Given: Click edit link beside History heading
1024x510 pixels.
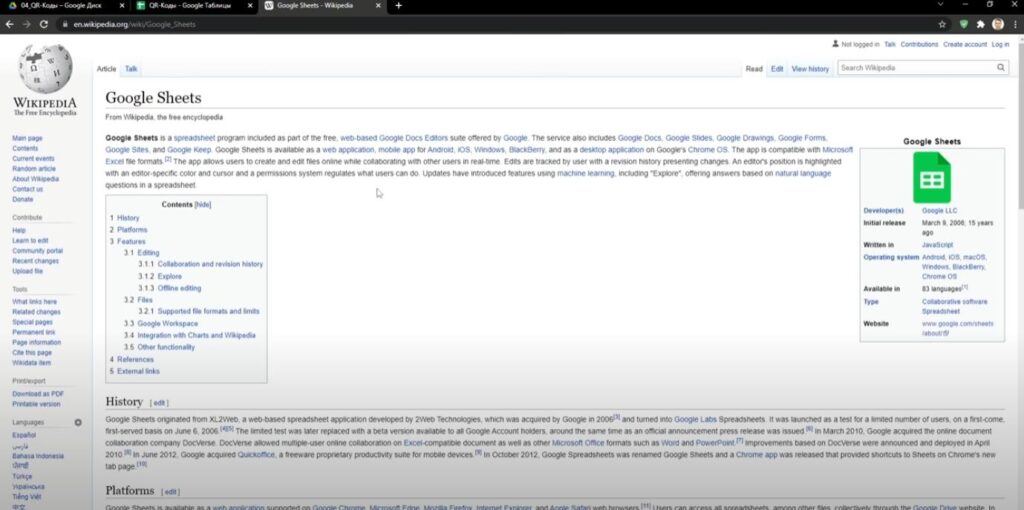Looking at the screenshot, I should (x=160, y=403).
